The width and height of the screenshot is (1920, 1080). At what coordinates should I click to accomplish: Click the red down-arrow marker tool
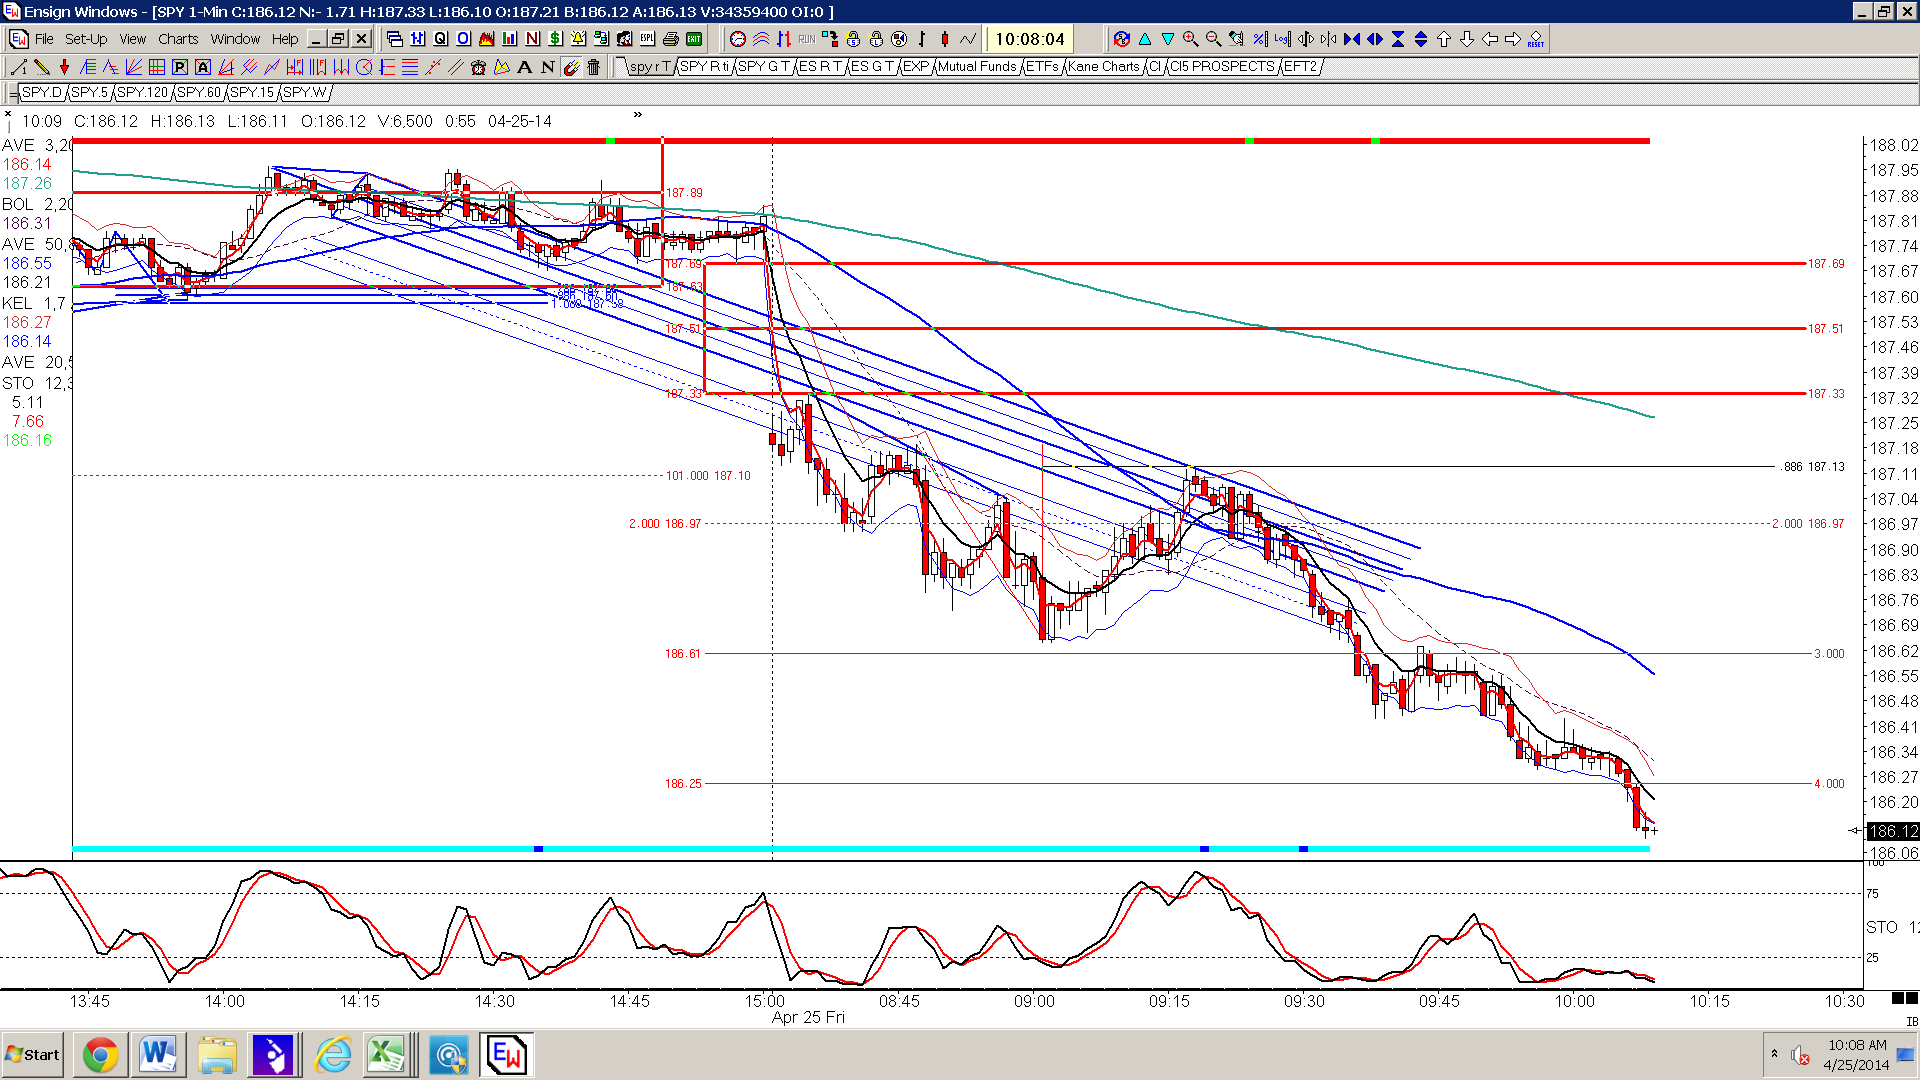click(65, 67)
